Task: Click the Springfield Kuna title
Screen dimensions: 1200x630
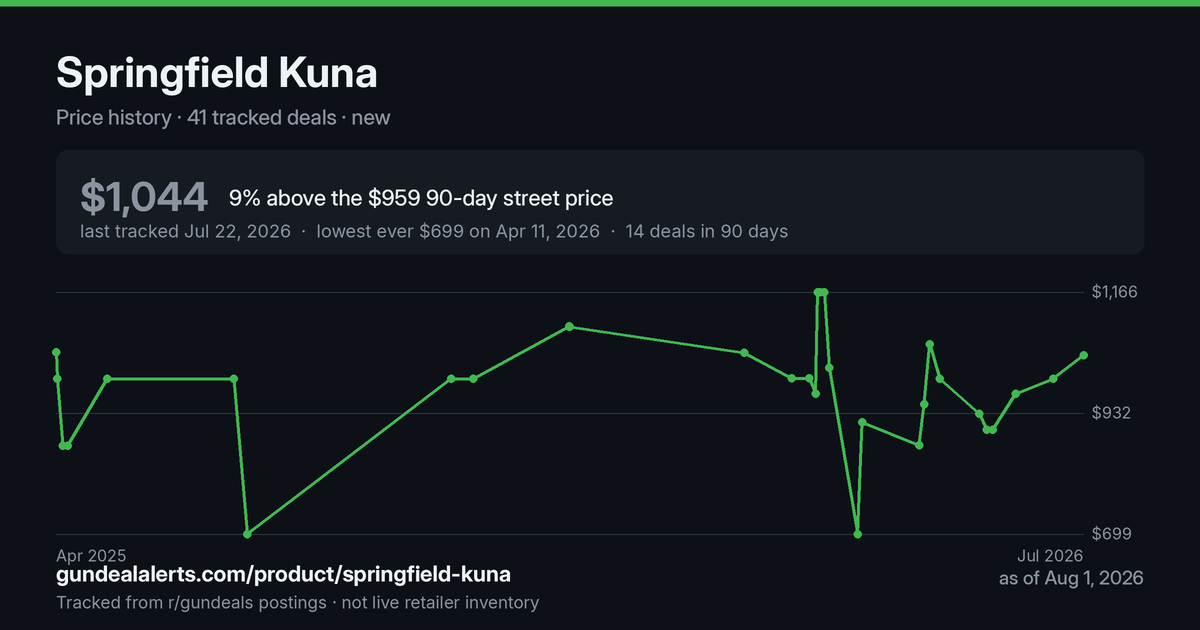Action: click(x=217, y=74)
